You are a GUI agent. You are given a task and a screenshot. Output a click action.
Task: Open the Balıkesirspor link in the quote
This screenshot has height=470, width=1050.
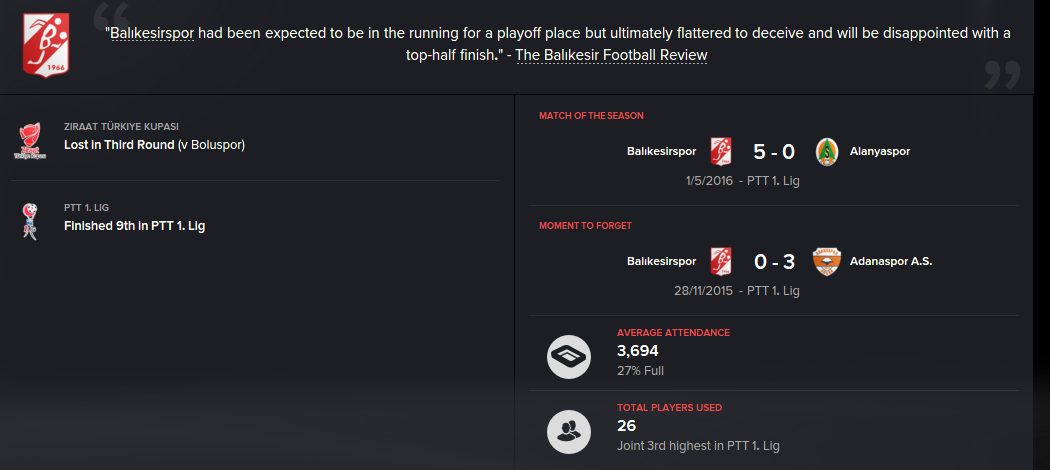pyautogui.click(x=152, y=33)
